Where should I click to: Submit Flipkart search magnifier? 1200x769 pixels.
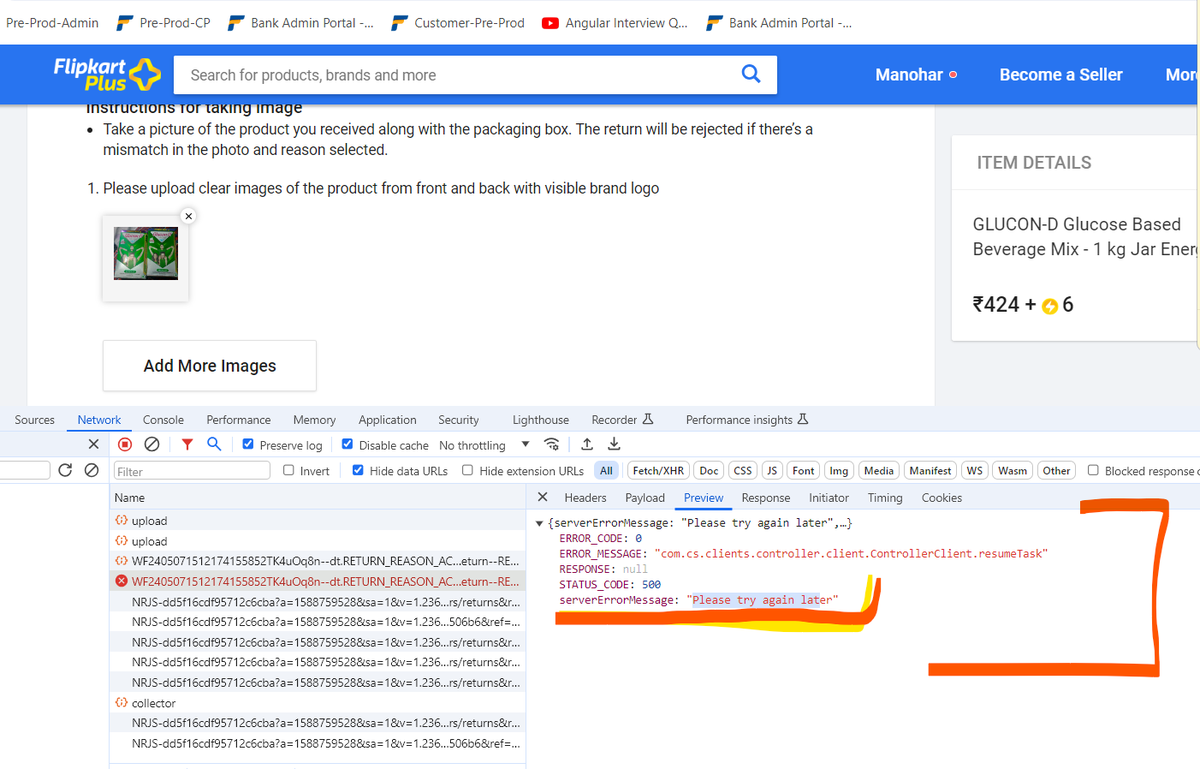point(751,74)
